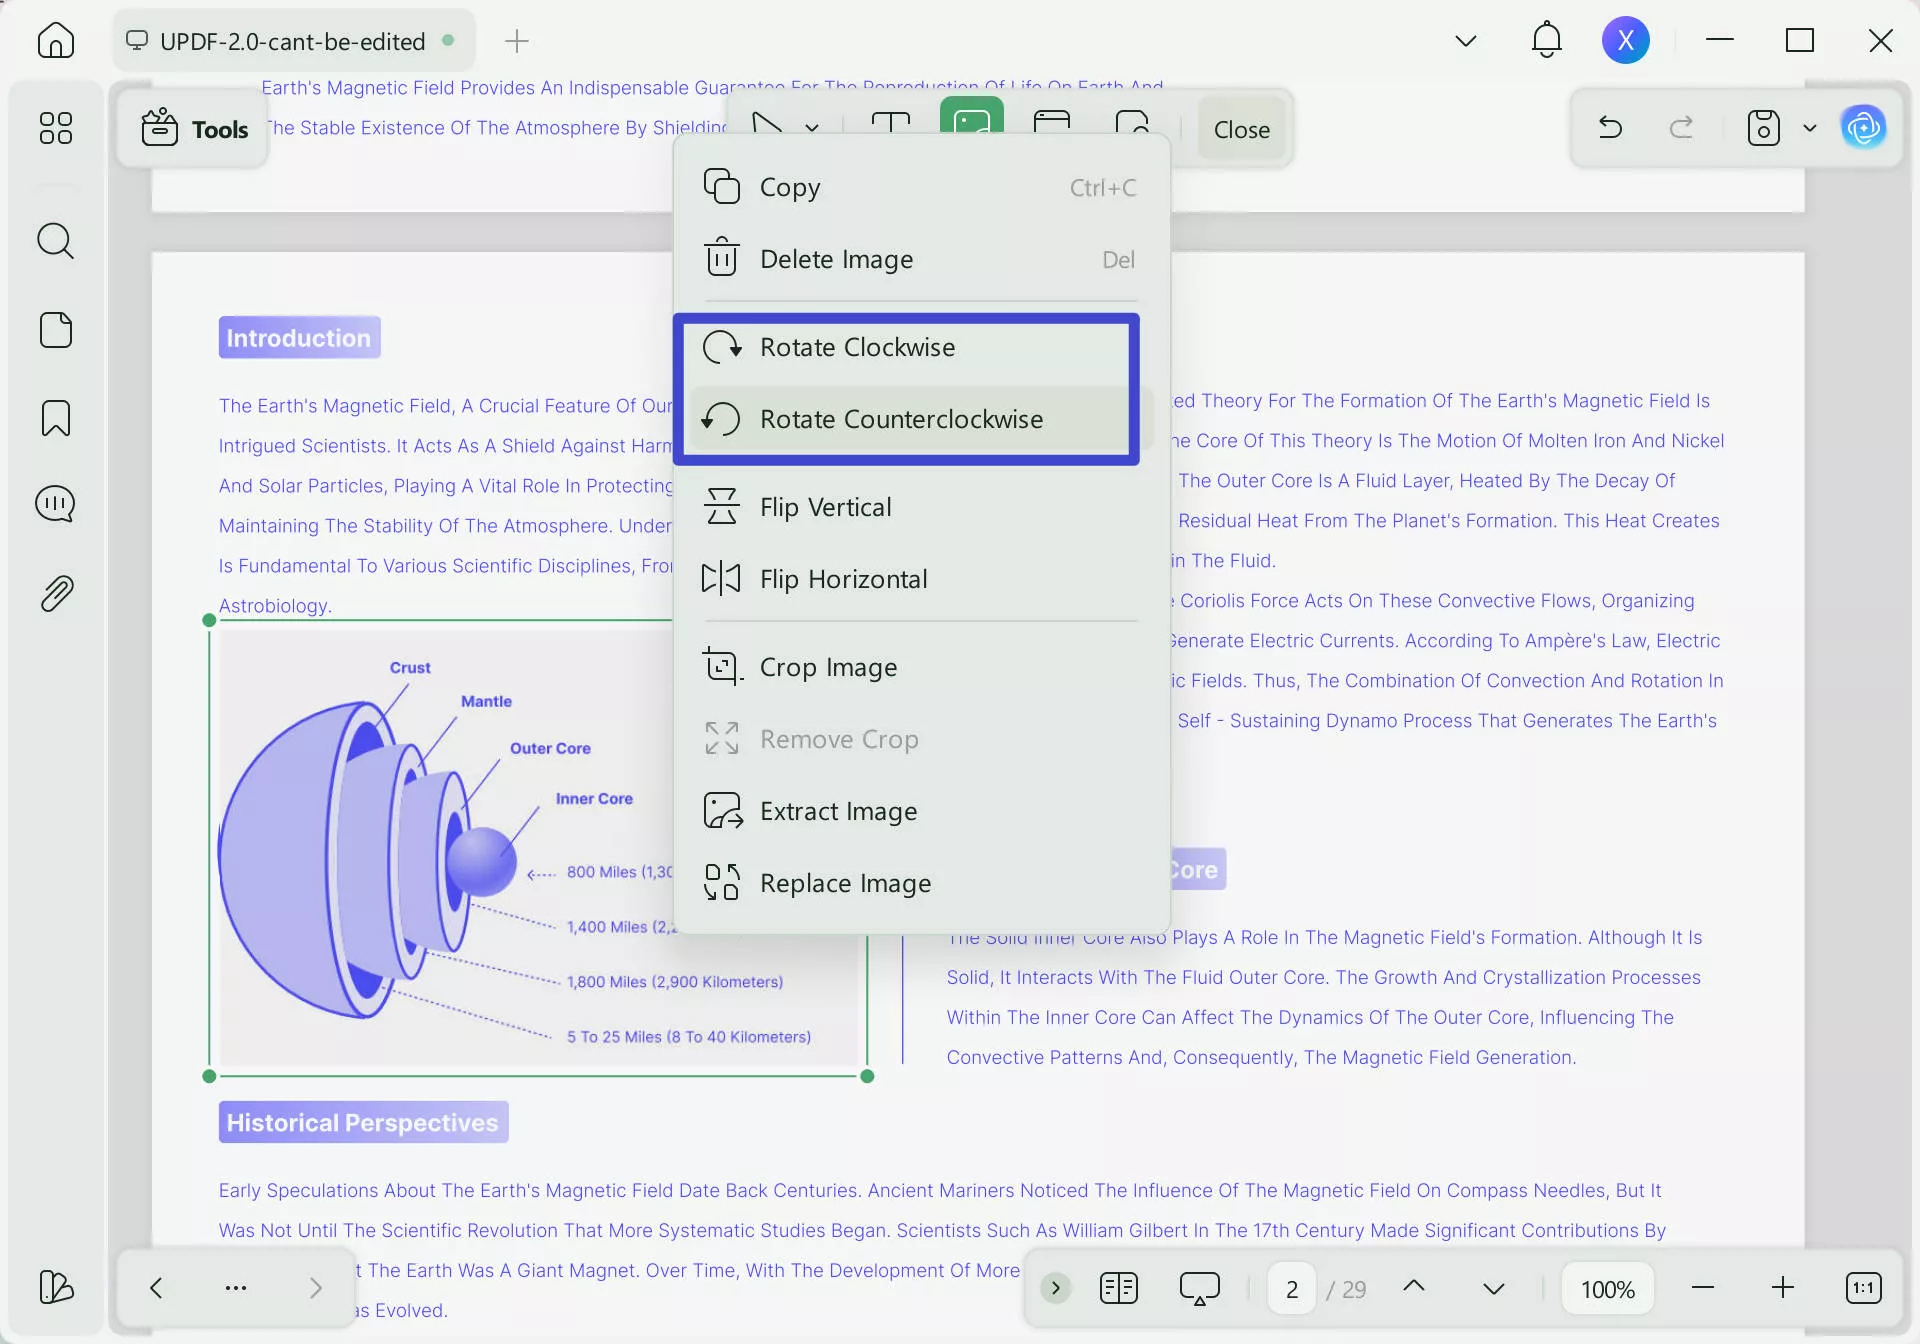Zoom in with the plus button

(x=1782, y=1288)
